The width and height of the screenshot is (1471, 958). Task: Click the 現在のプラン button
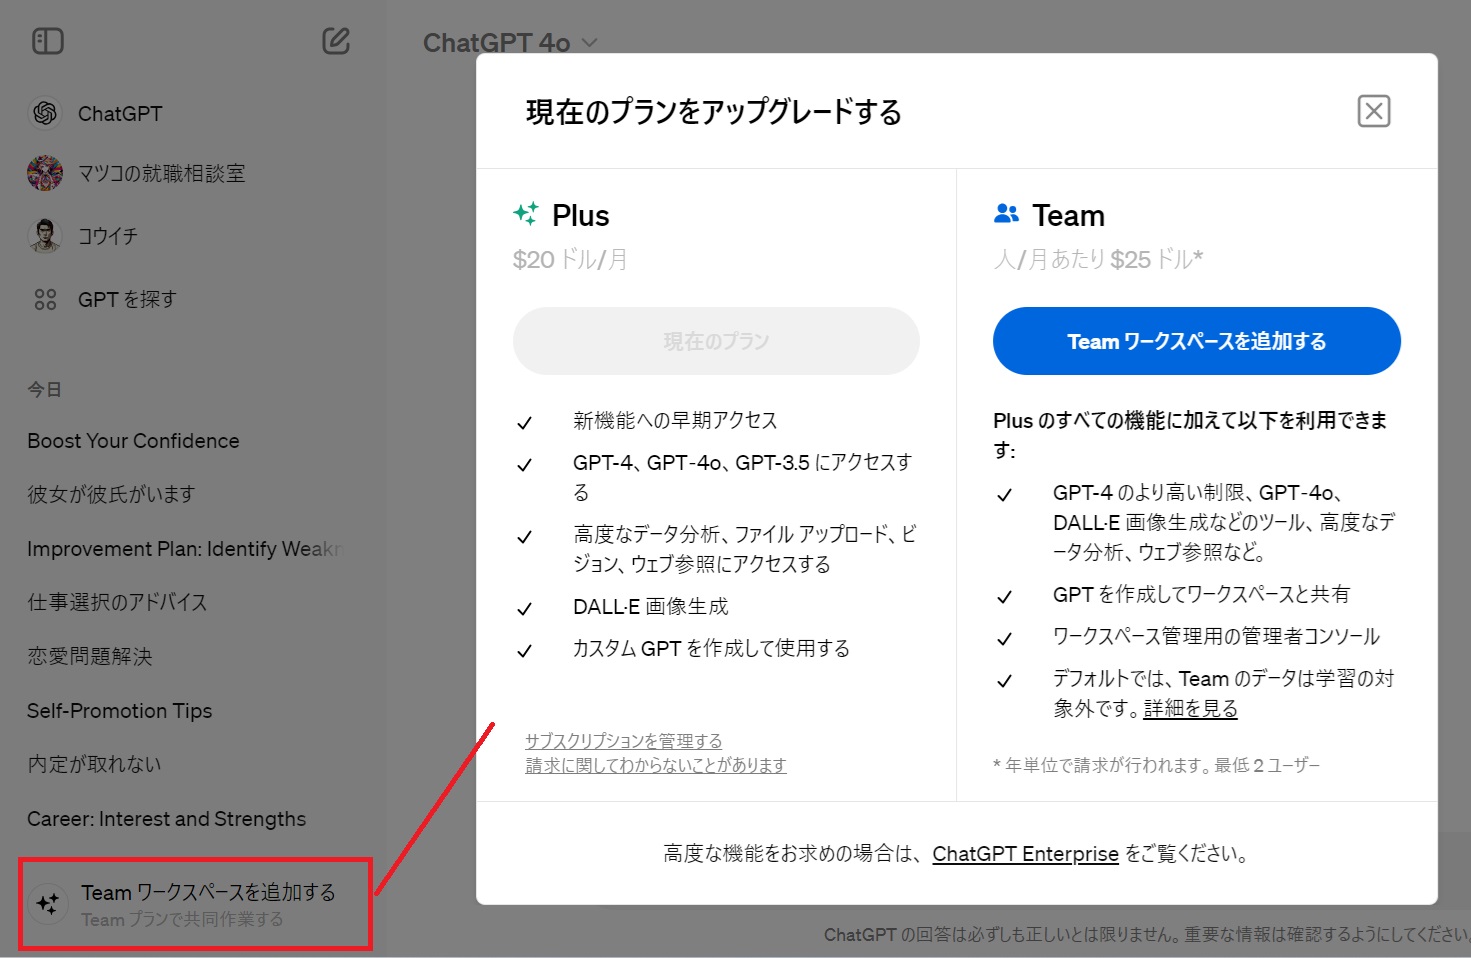point(716,341)
